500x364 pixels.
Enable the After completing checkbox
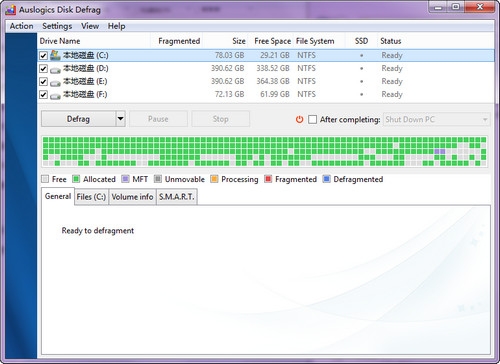click(312, 119)
